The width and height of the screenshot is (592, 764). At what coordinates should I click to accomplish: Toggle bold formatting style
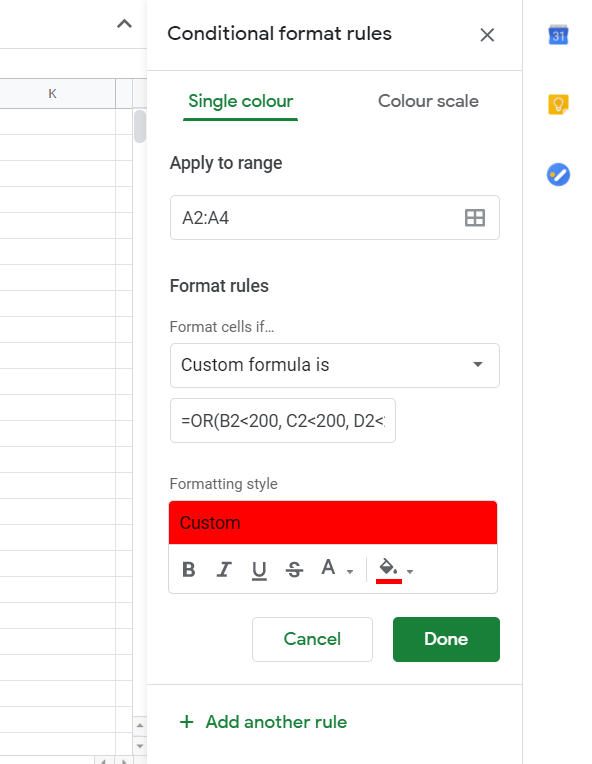(189, 569)
